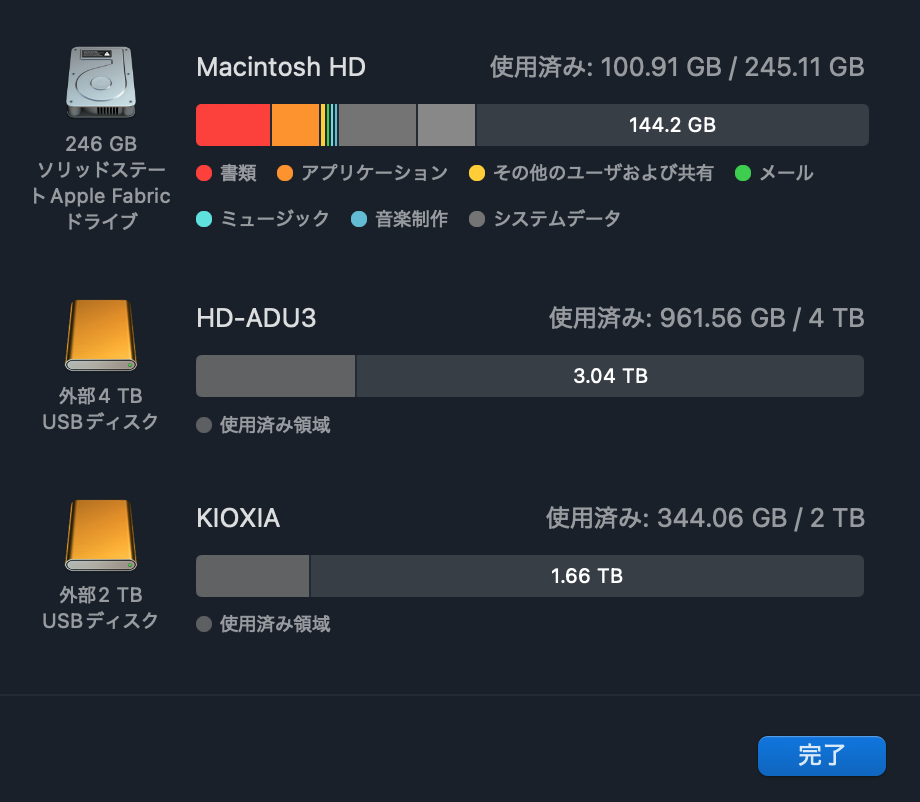
Task: Click the HD-ADU3 external drive icon
Action: pos(100,333)
